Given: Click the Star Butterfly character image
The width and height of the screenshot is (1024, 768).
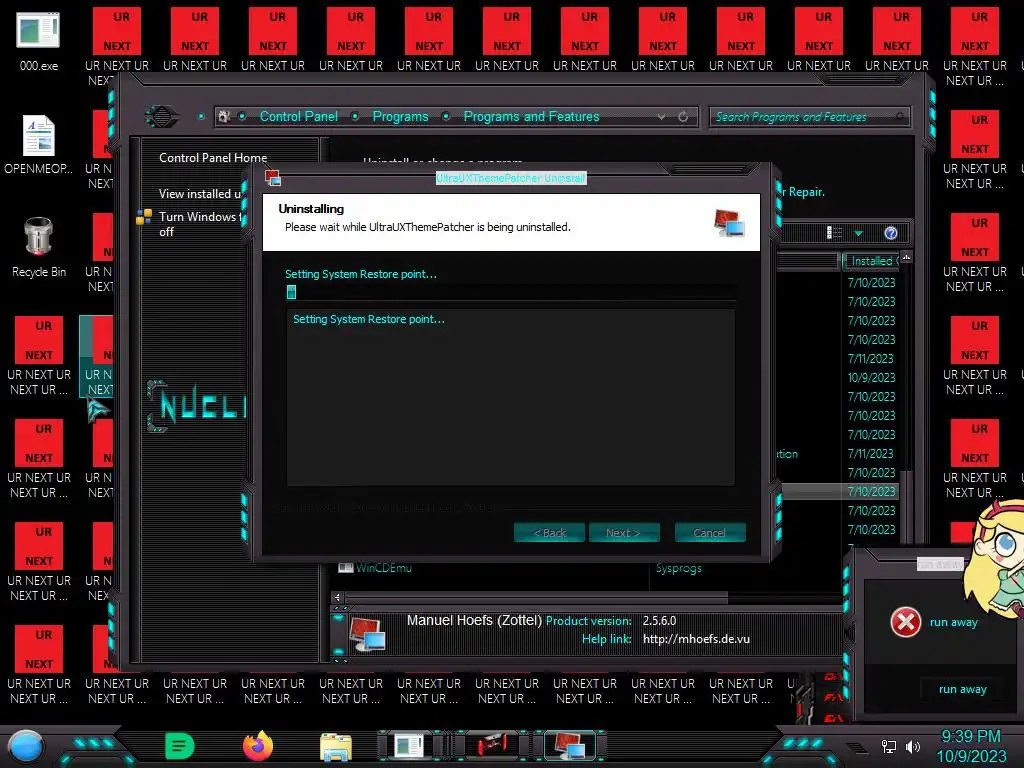Looking at the screenshot, I should tap(996, 557).
